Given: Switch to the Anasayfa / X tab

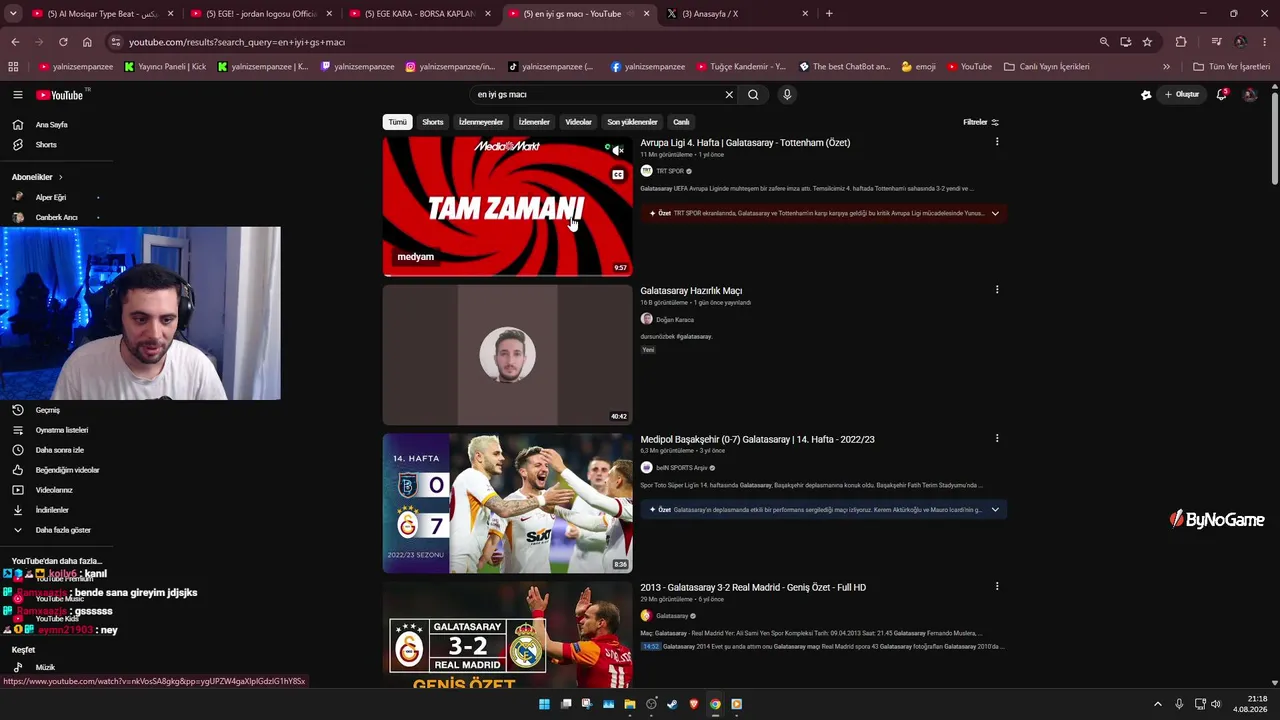Looking at the screenshot, I should tap(739, 14).
